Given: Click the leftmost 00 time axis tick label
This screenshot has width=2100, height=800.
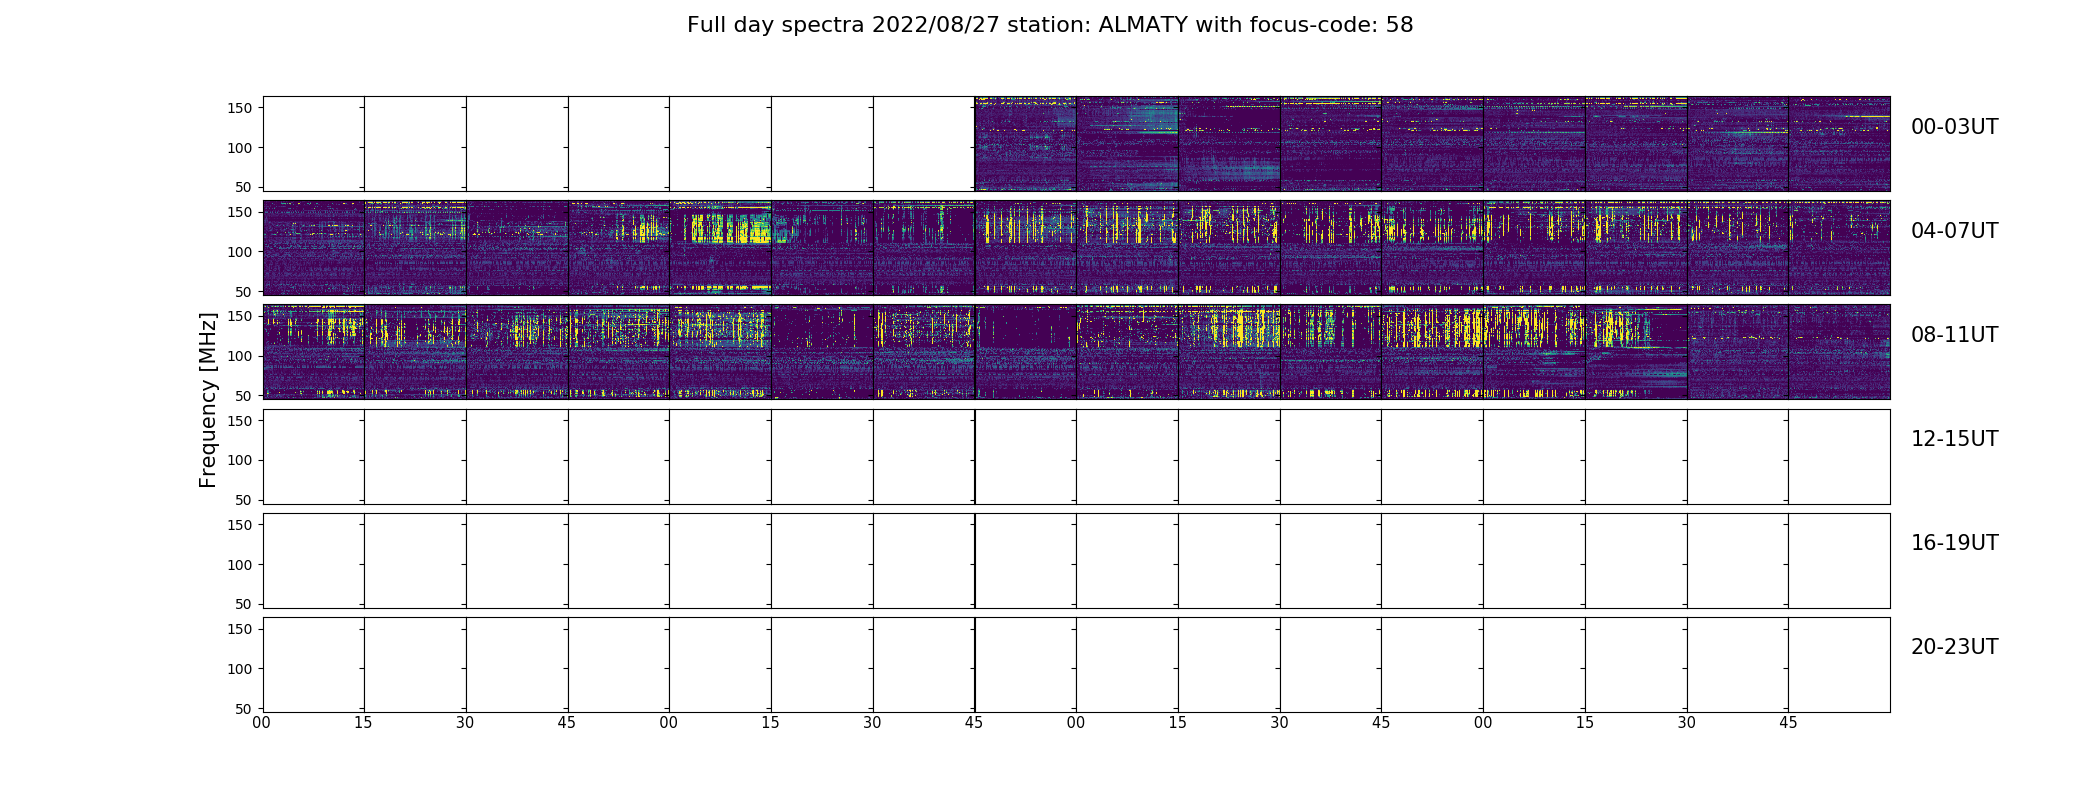Looking at the screenshot, I should coord(262,723).
